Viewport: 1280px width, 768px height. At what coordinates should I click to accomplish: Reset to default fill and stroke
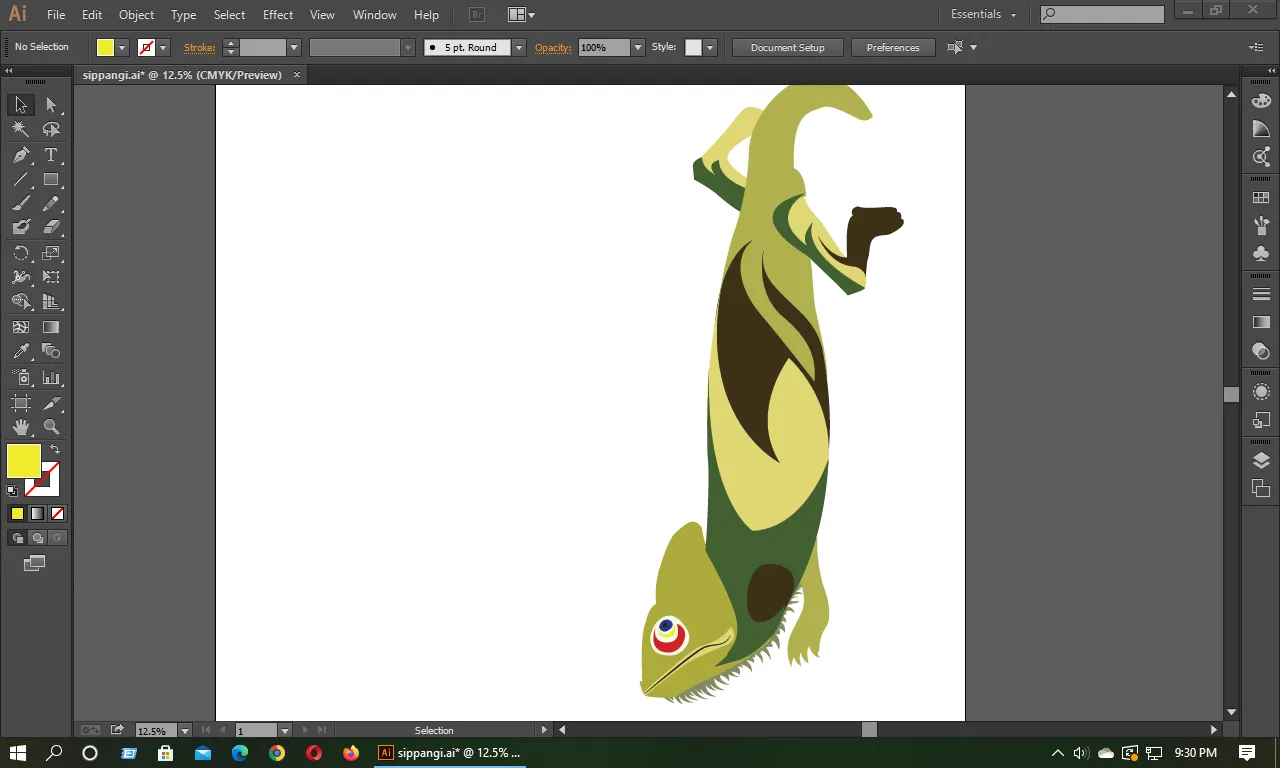[12, 491]
